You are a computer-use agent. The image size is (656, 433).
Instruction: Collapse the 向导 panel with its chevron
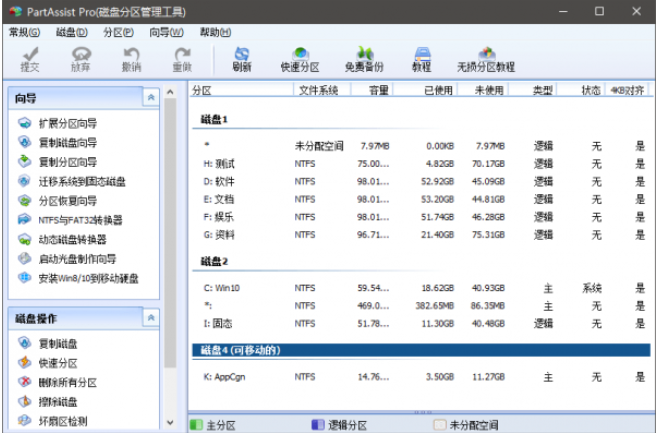pos(151,97)
